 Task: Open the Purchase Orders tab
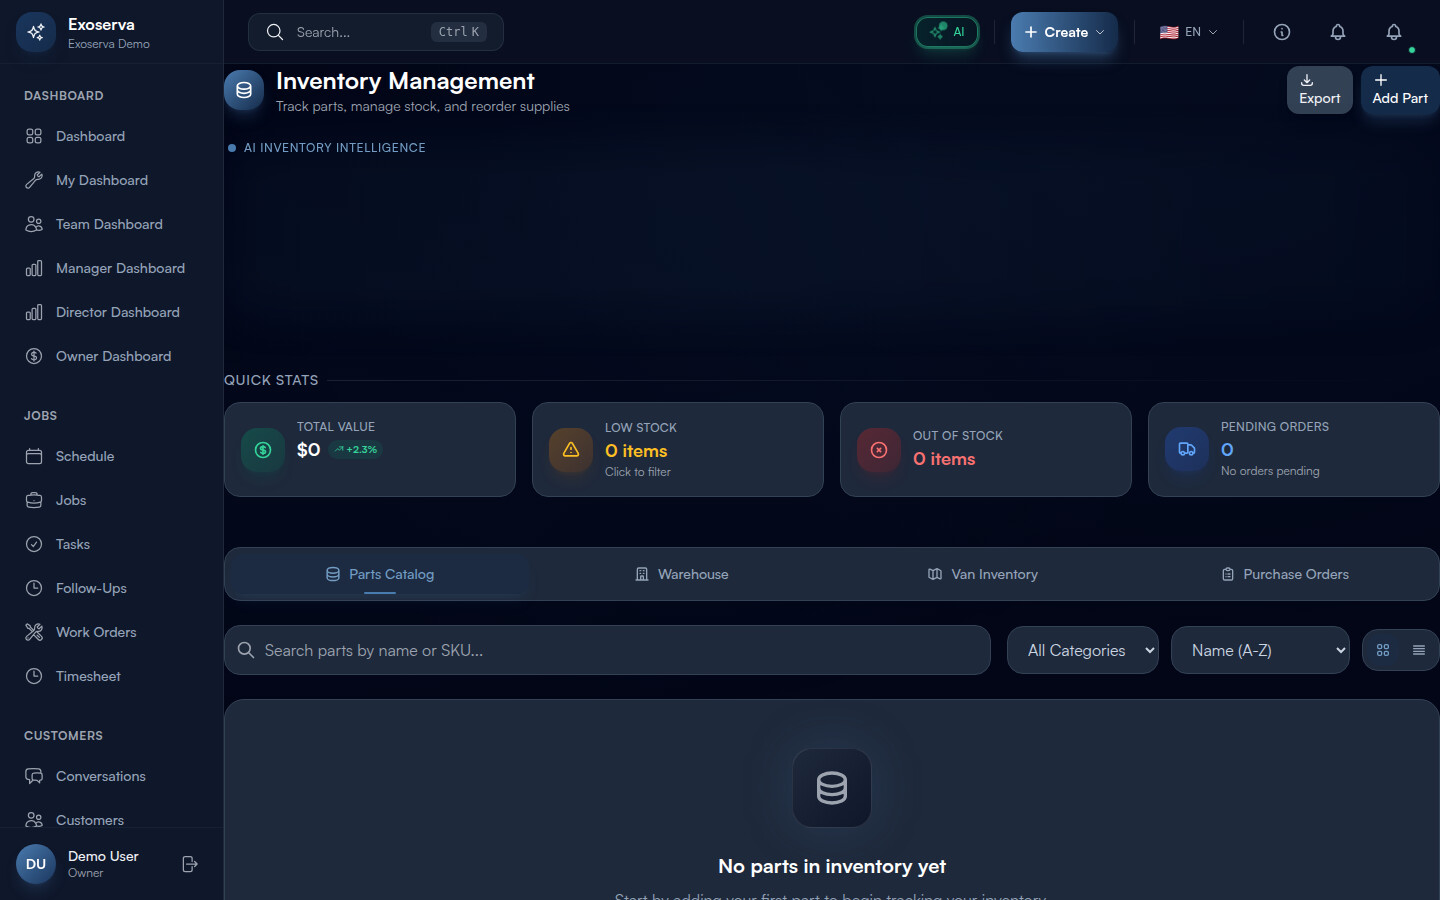(1285, 574)
